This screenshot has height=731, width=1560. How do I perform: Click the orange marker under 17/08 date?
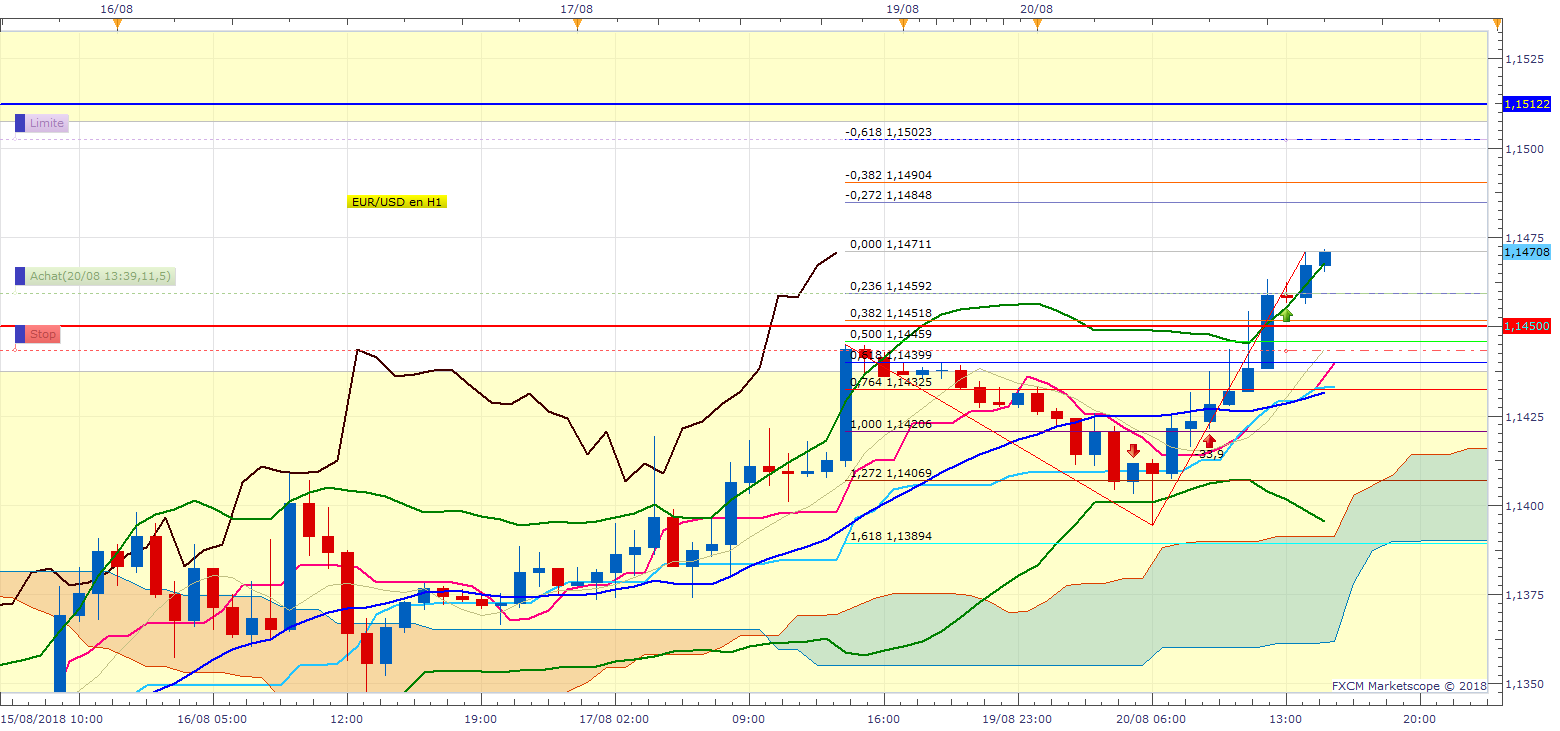[577, 25]
